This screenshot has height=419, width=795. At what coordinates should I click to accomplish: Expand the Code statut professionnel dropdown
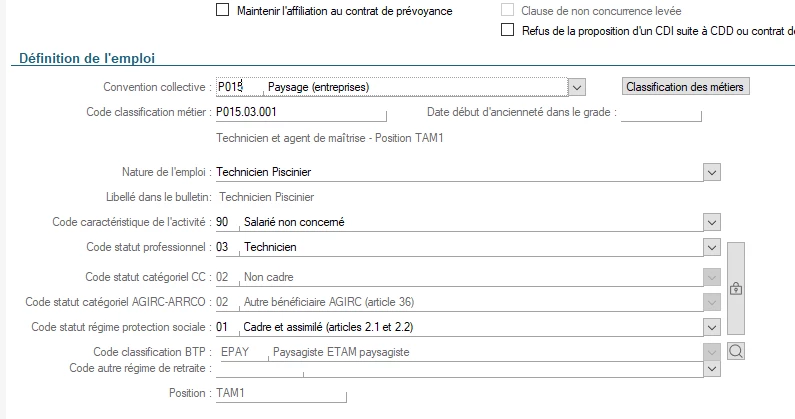[x=712, y=247]
